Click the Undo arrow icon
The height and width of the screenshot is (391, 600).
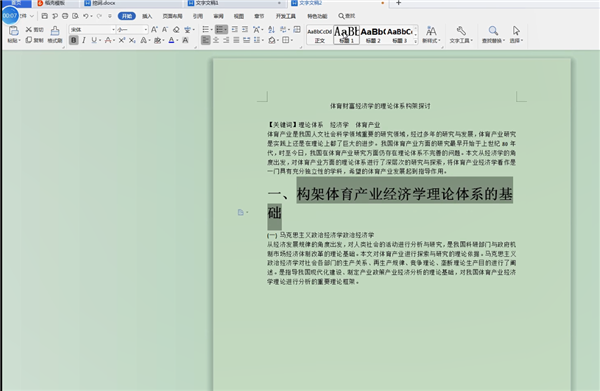click(86, 16)
